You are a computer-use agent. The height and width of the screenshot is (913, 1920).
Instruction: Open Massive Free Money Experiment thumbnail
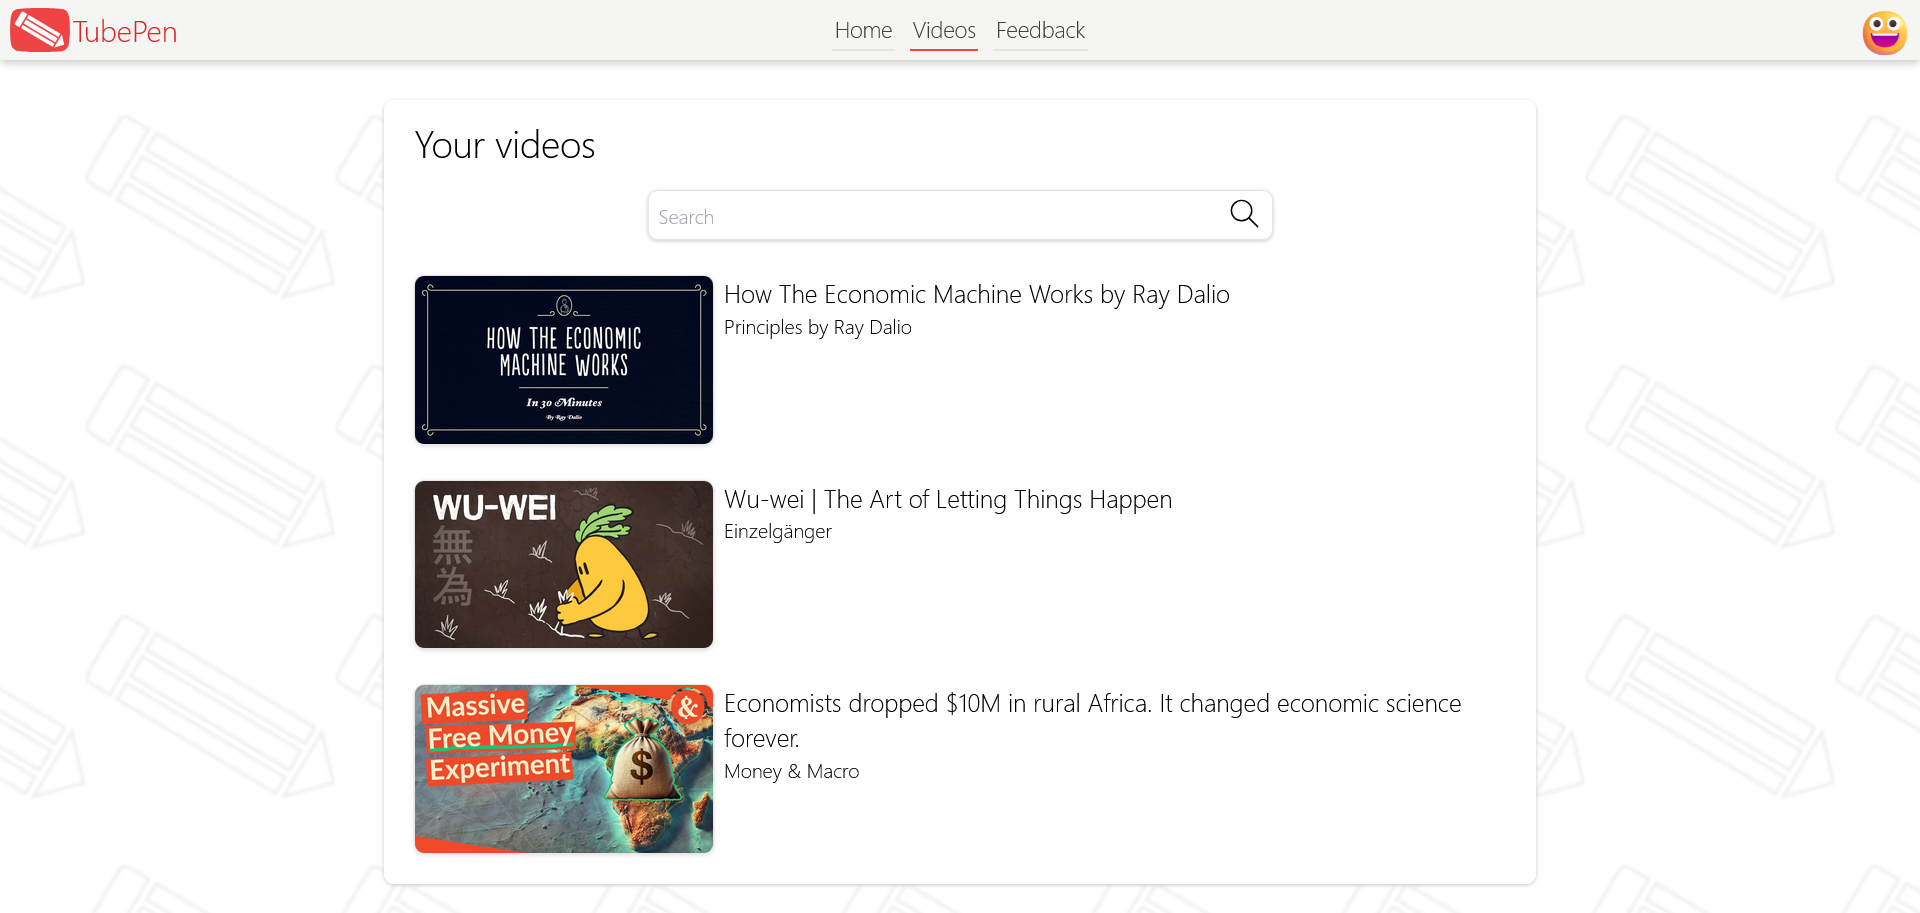point(564,769)
